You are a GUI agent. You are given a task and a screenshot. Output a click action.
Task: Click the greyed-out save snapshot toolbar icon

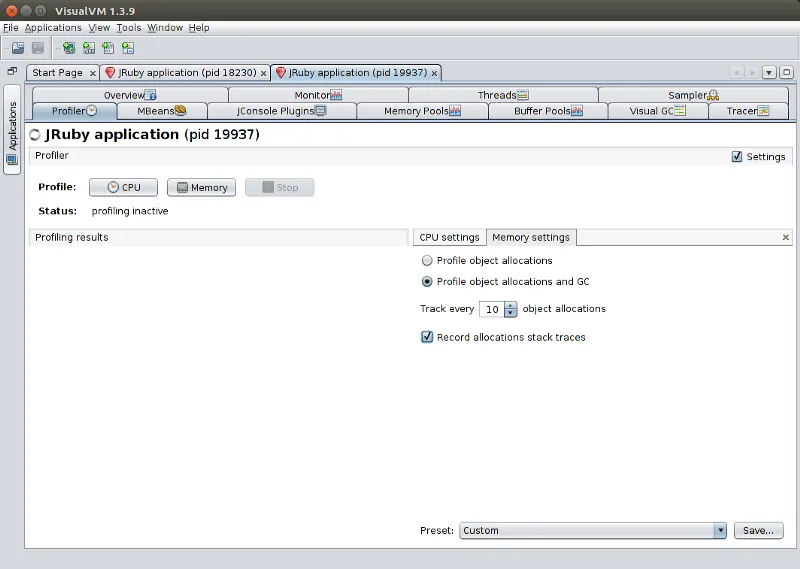click(38, 48)
